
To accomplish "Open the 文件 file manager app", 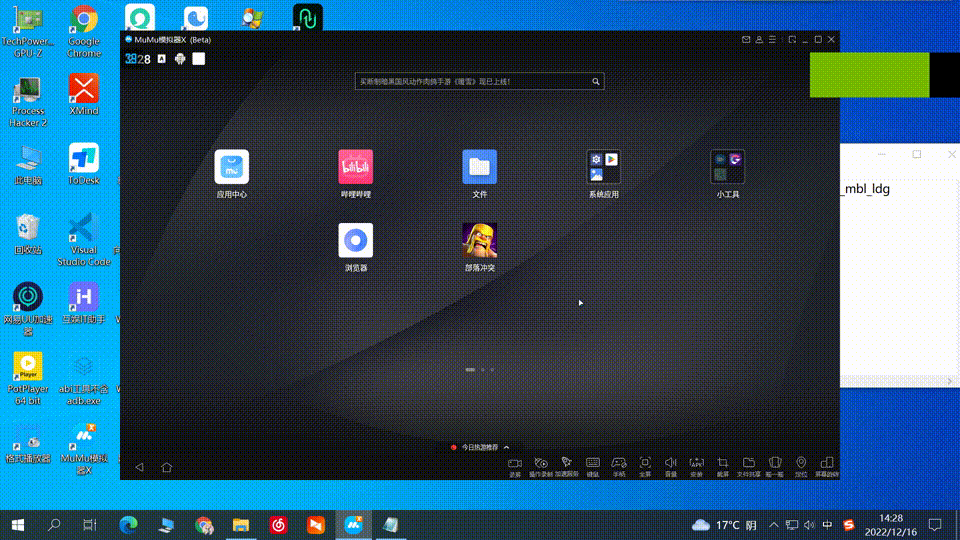I will [x=479, y=167].
